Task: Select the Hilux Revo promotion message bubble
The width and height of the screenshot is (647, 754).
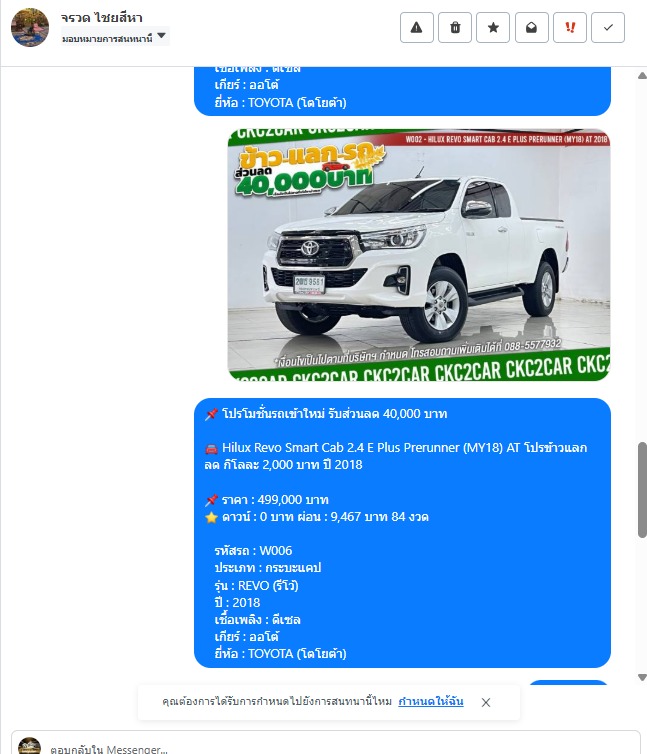Action: click(x=402, y=533)
